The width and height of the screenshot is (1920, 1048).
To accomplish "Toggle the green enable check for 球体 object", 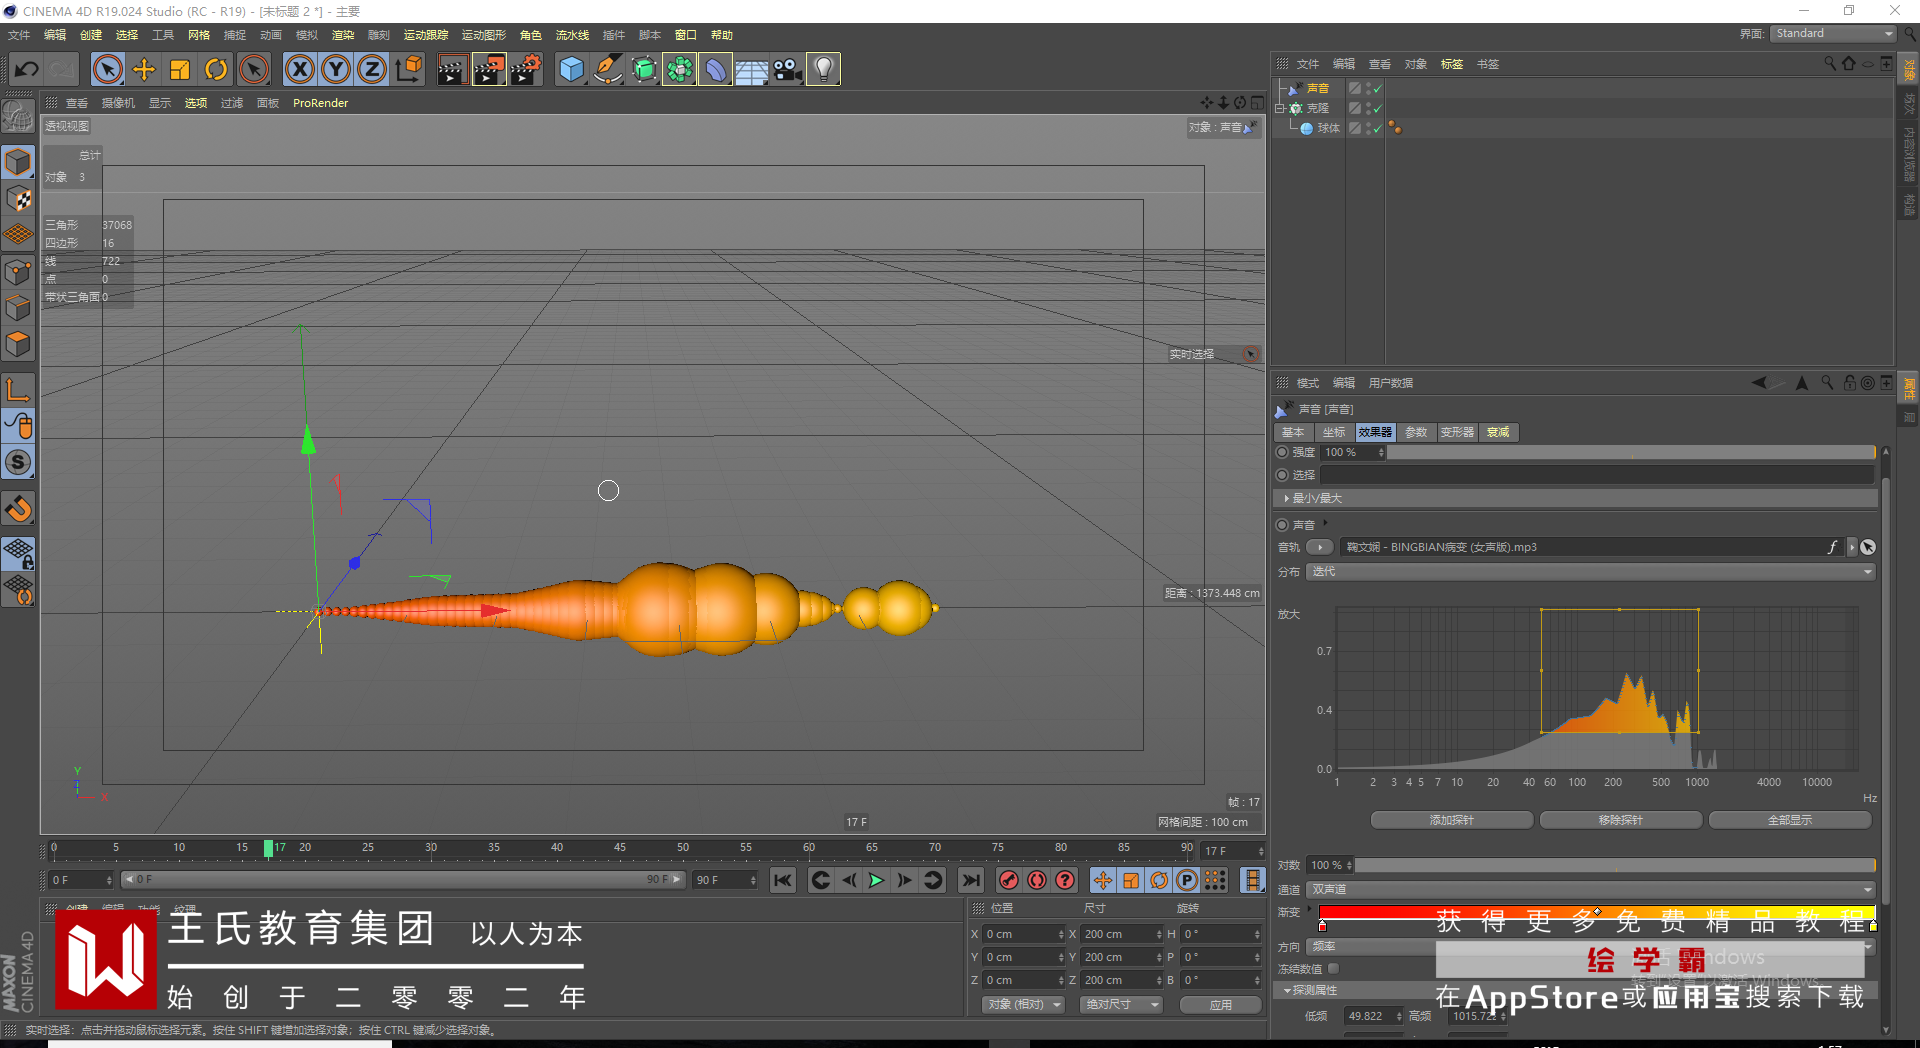I will tap(1377, 128).
